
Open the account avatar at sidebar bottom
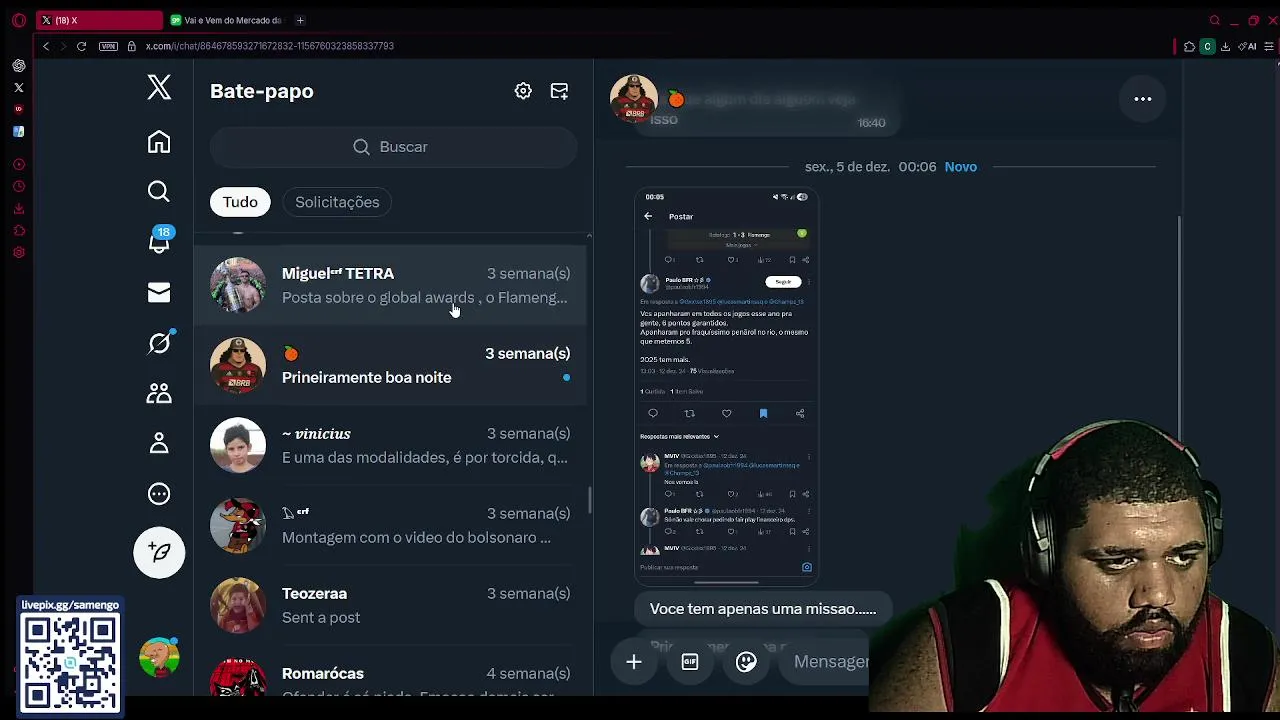point(159,657)
